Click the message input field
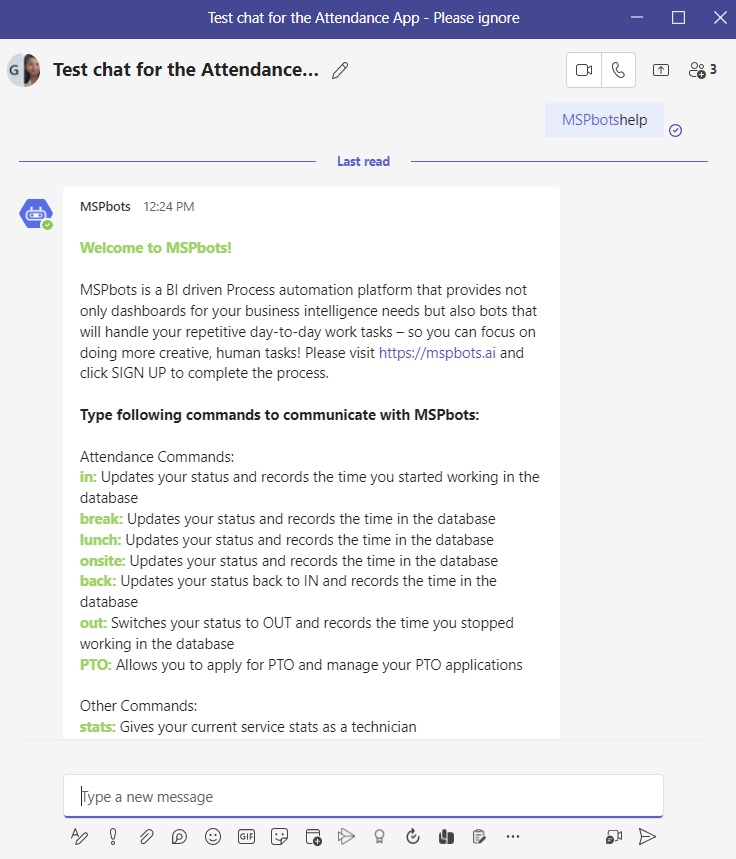 pos(363,796)
